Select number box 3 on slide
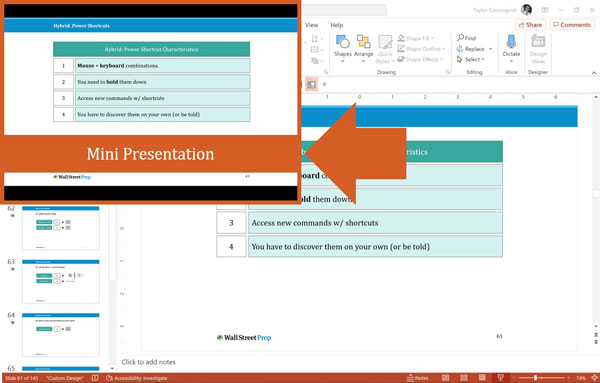The width and height of the screenshot is (600, 383). point(231,223)
